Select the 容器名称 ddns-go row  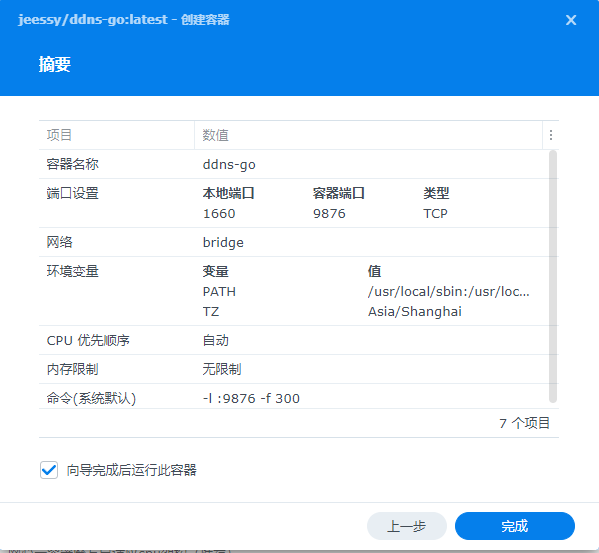(294, 164)
